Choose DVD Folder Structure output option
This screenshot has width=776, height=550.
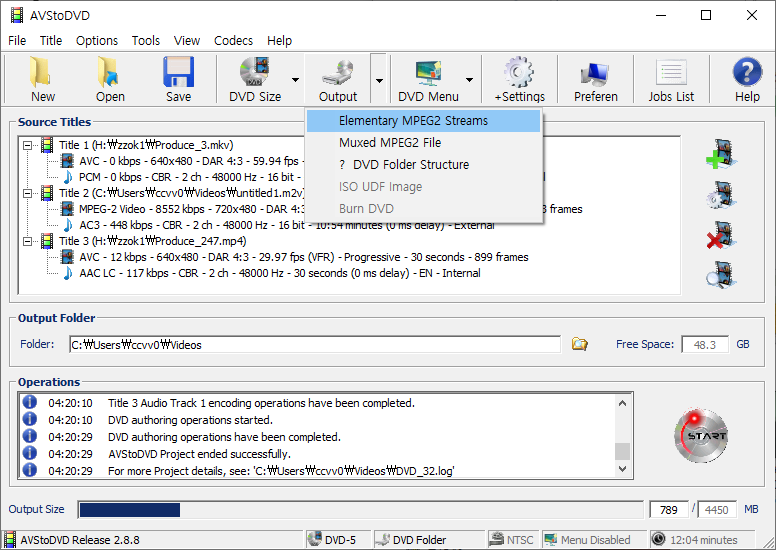point(423,164)
